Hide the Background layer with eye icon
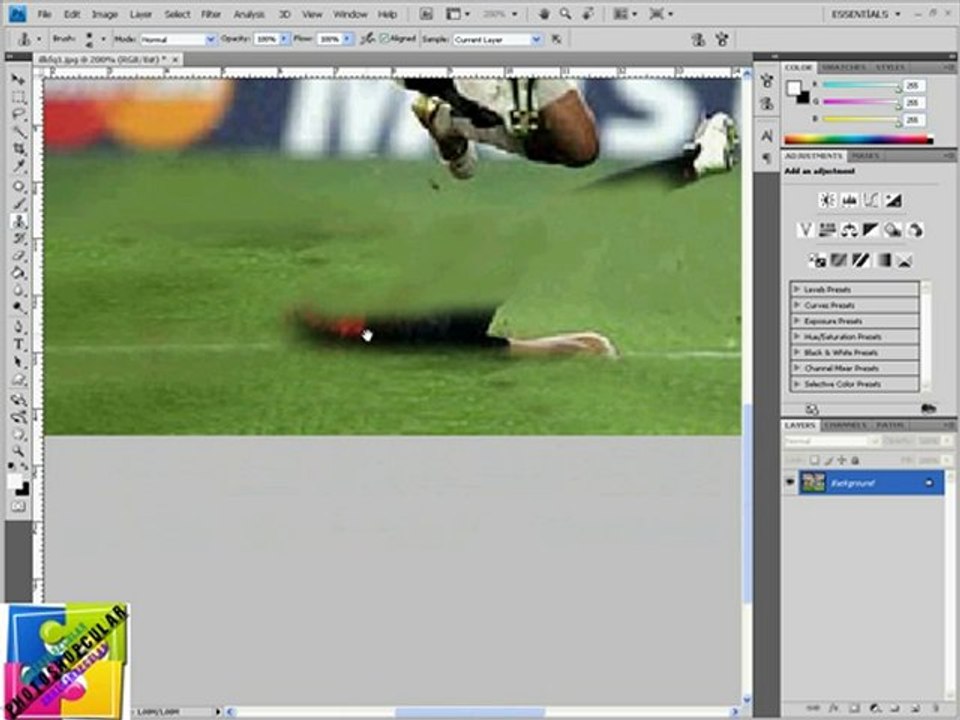 click(x=790, y=482)
